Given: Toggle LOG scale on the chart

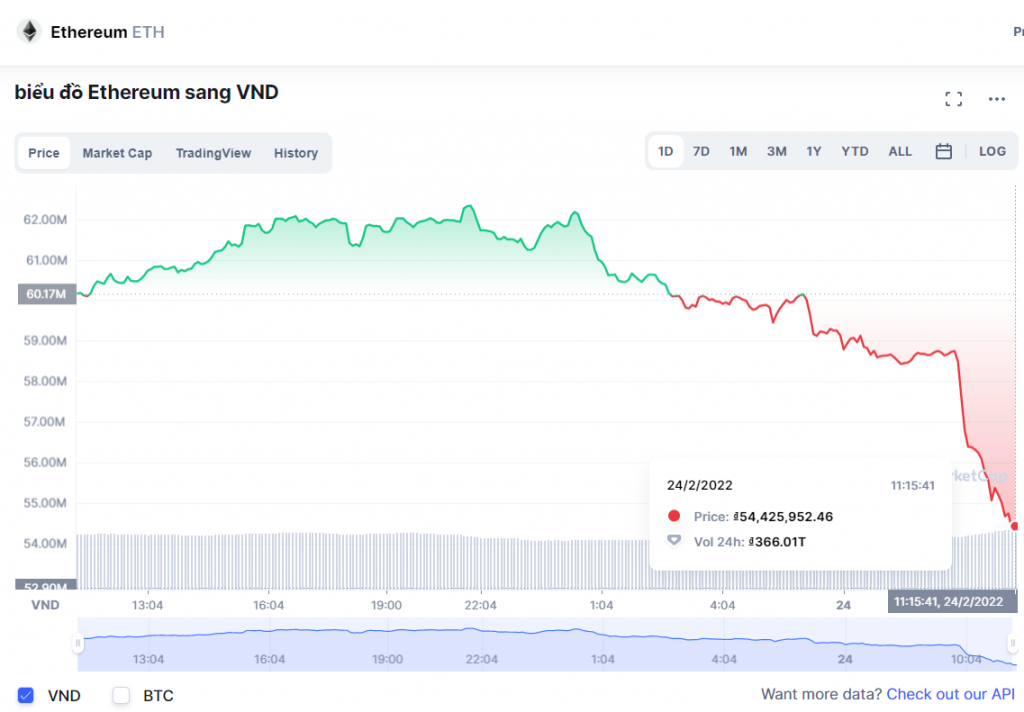Looking at the screenshot, I should (x=992, y=152).
